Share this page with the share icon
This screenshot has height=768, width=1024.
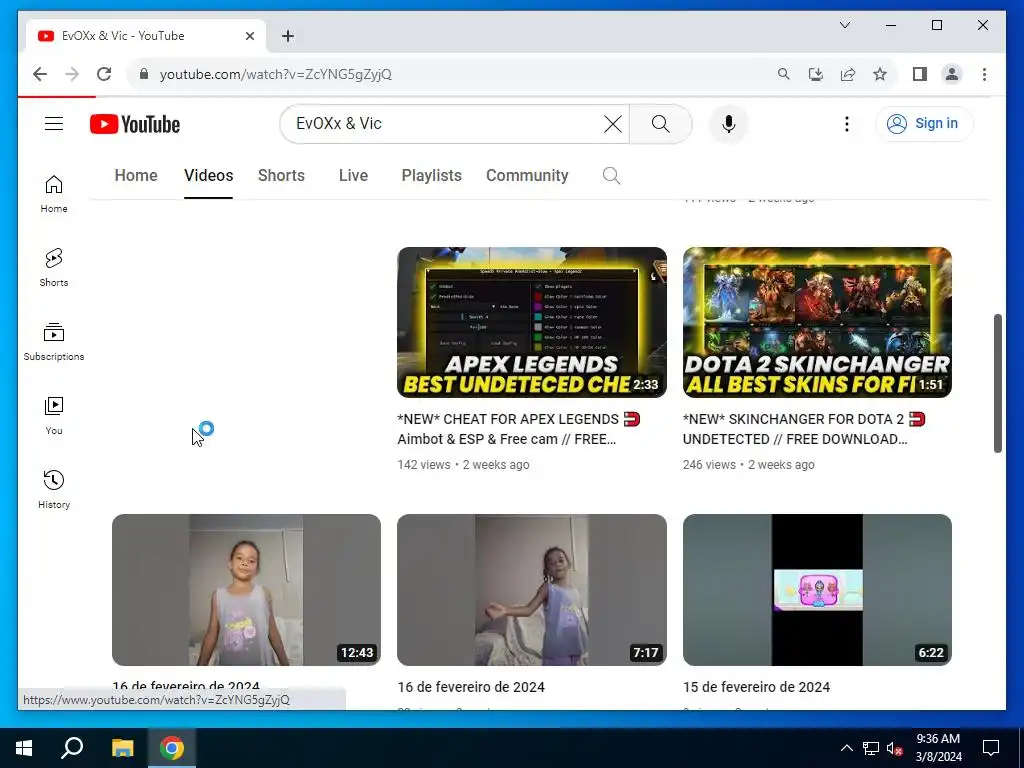[x=848, y=74]
